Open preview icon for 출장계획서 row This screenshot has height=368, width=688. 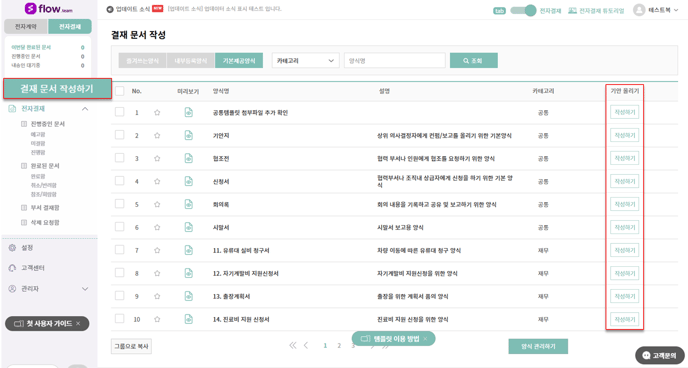click(189, 296)
